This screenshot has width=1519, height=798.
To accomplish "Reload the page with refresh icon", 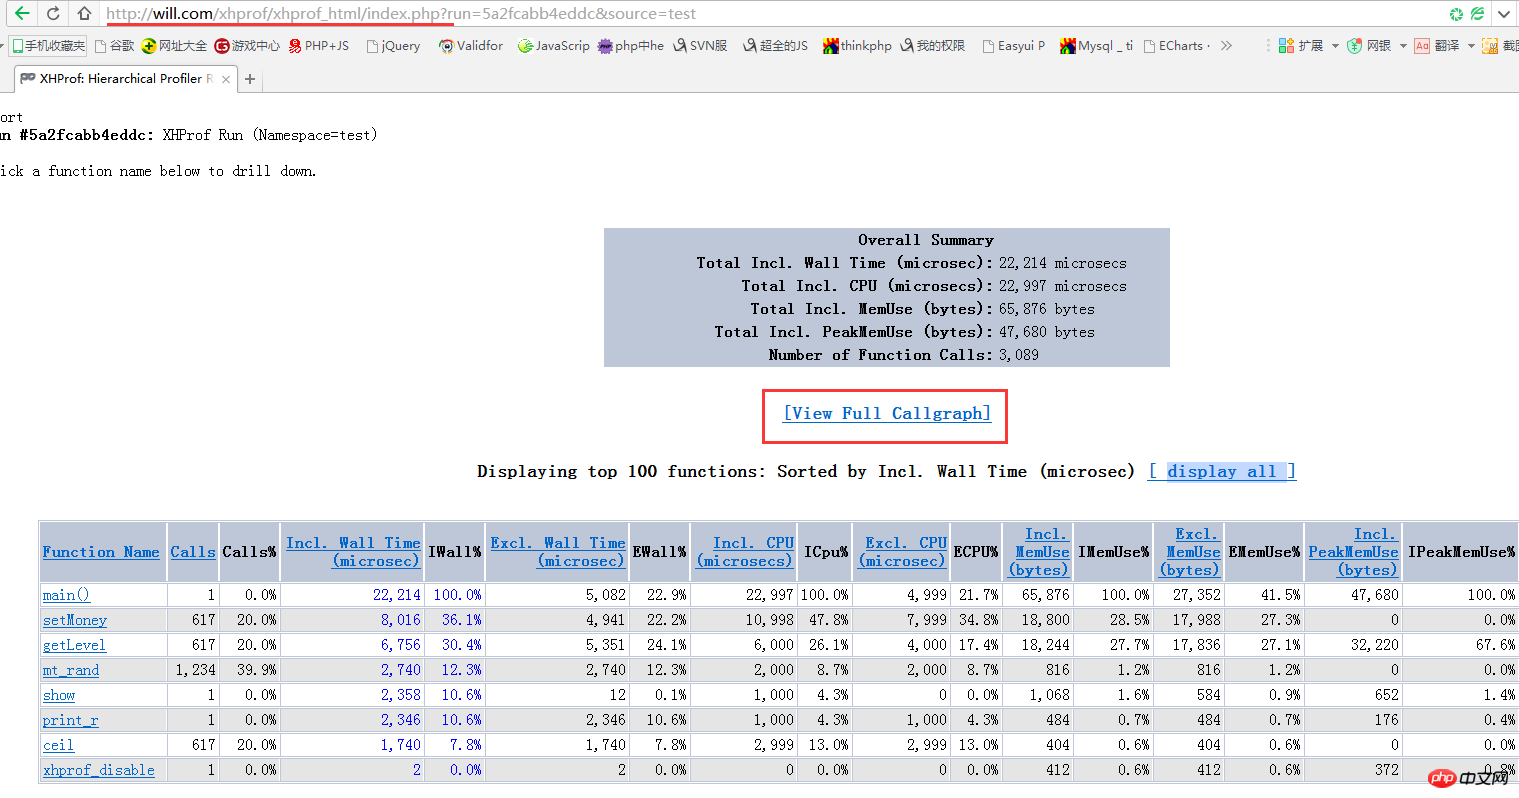I will point(53,14).
